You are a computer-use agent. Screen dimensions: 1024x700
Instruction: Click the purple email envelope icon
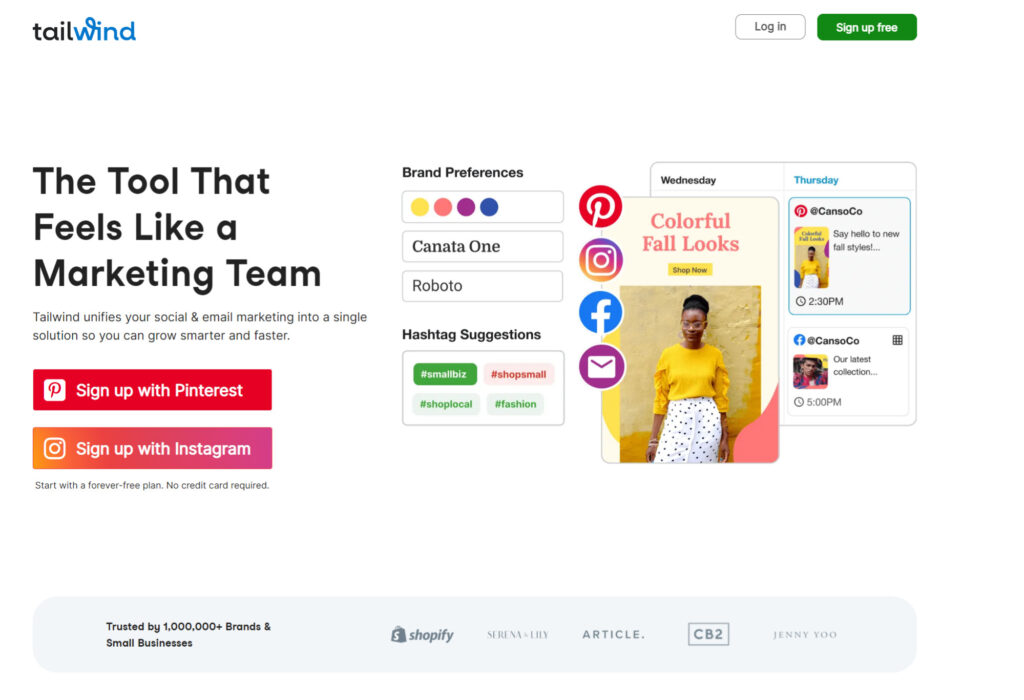coord(601,366)
